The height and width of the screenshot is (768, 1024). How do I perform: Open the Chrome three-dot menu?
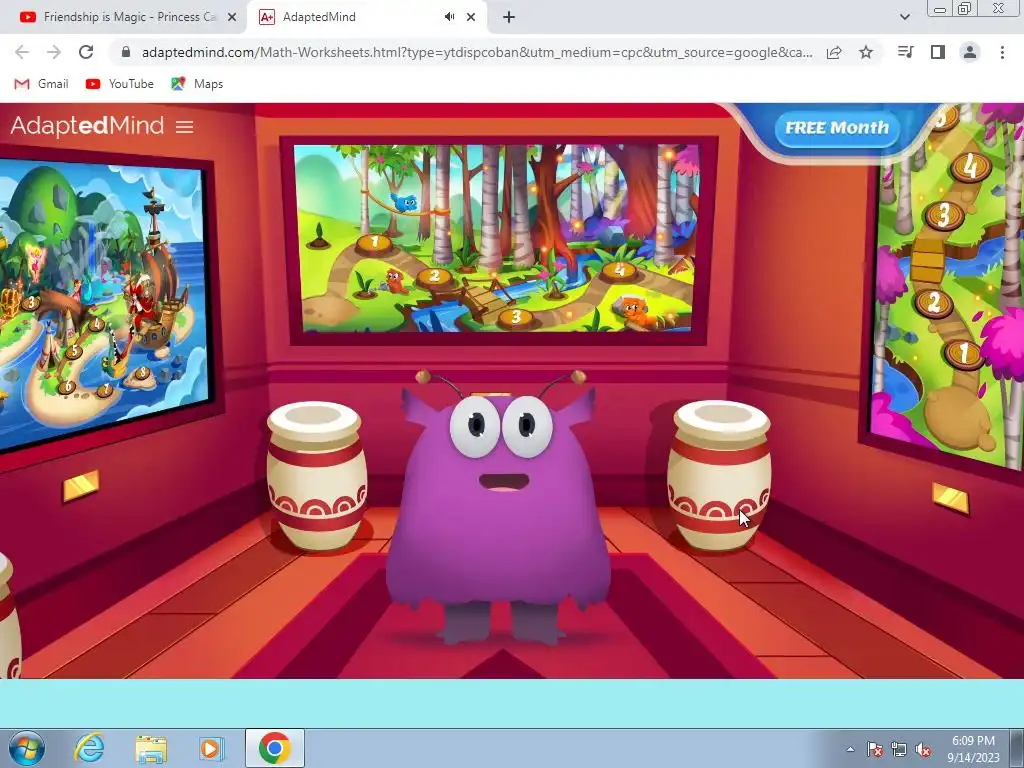(x=1002, y=52)
